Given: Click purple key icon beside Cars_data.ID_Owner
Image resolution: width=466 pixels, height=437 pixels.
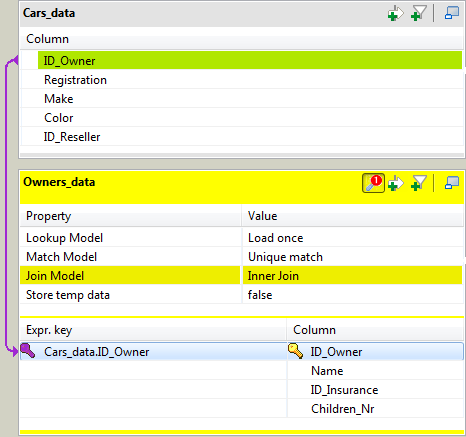Looking at the screenshot, I should click(28, 351).
